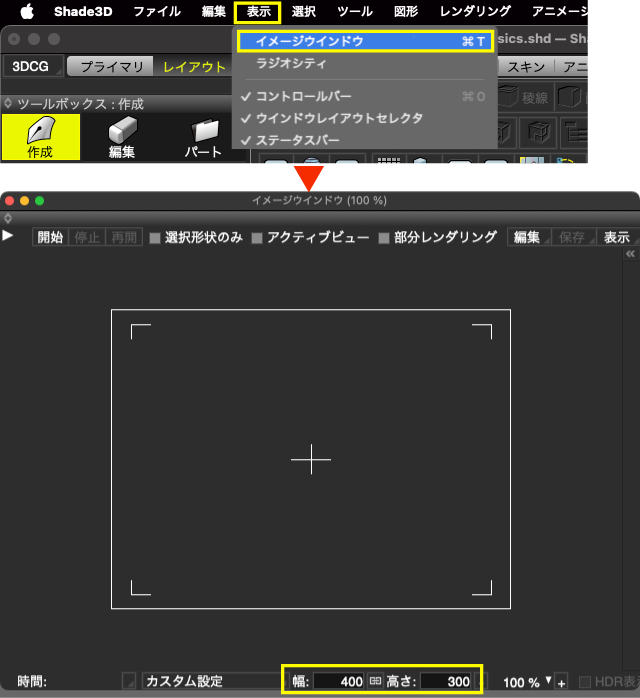Enable アクティブビュー checkbox
Viewport: 640px width, 698px height.
[x=257, y=238]
